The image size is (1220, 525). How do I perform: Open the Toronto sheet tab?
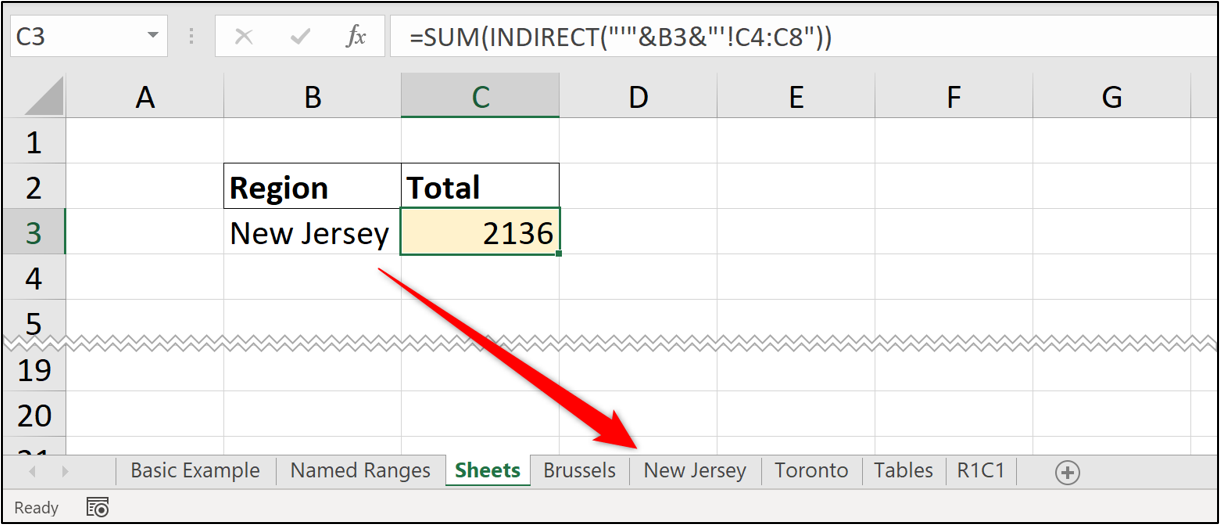point(811,470)
